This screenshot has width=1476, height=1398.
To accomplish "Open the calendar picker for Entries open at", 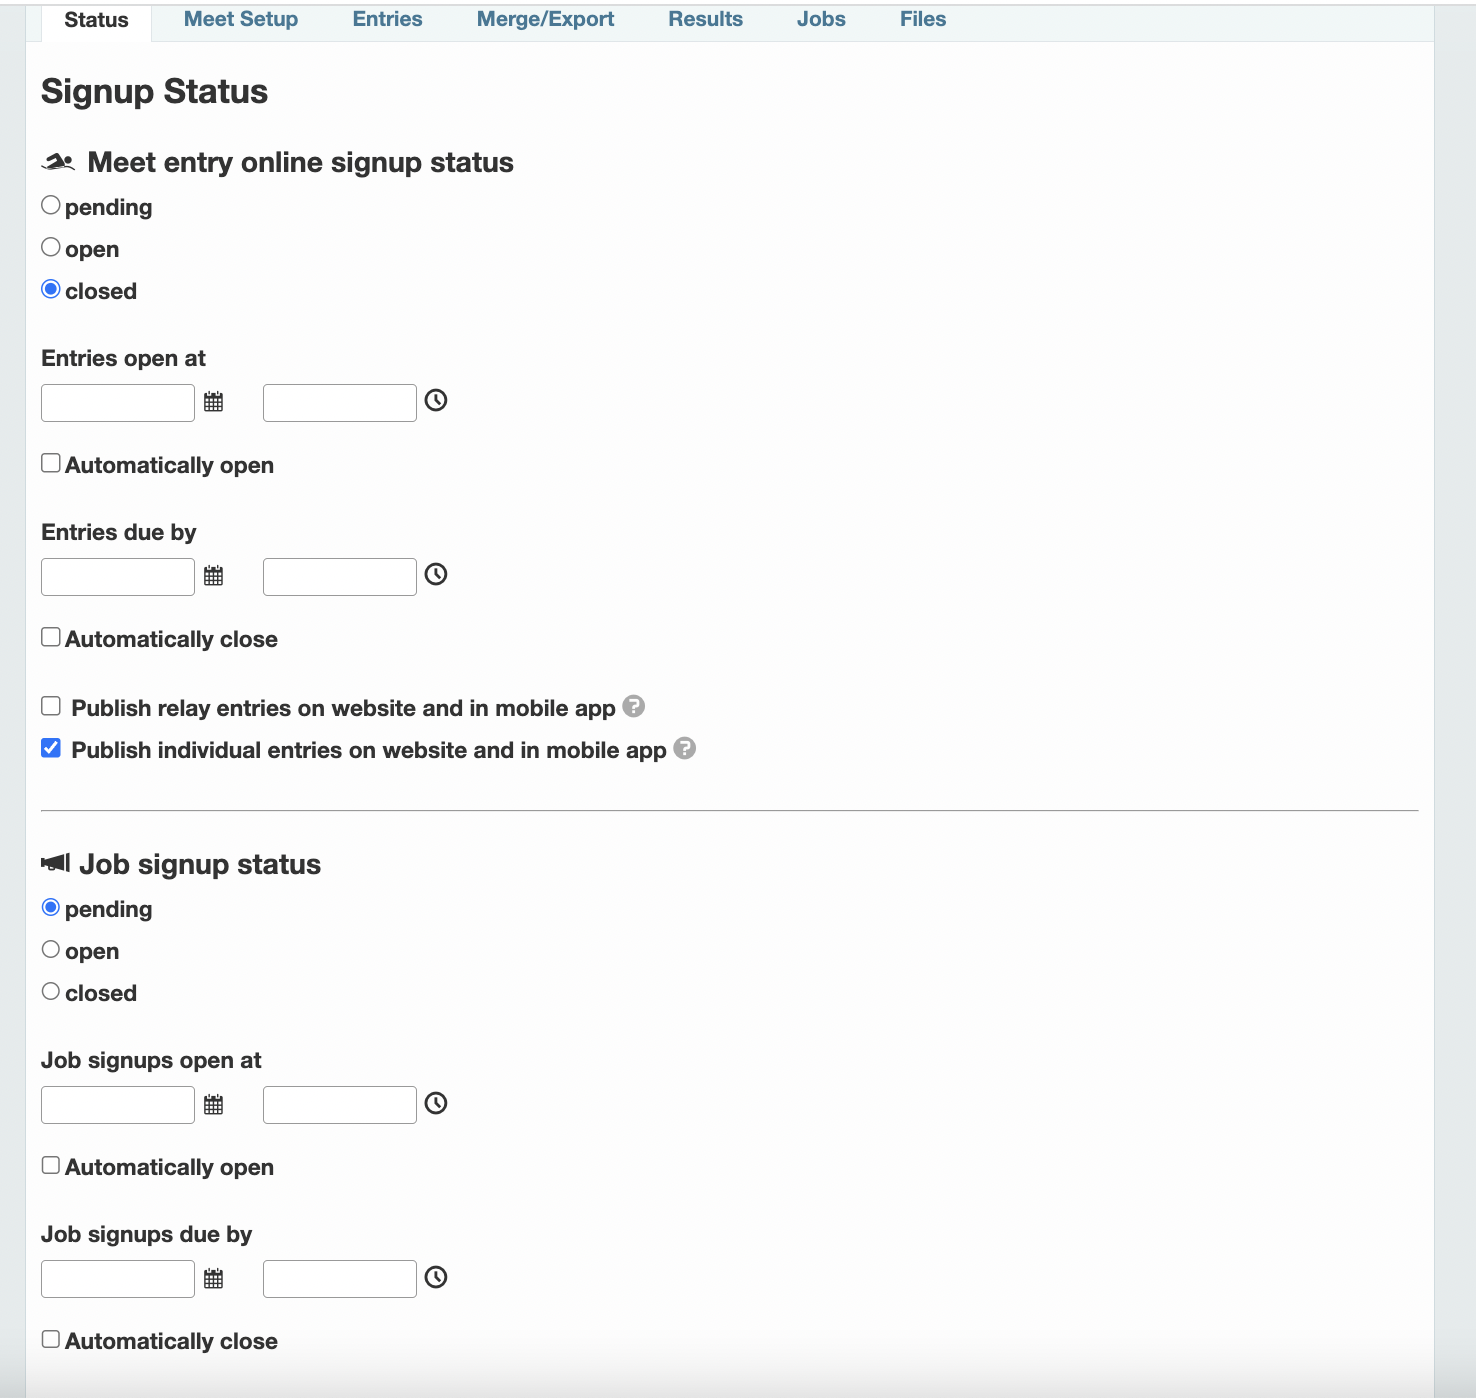I will pos(214,401).
